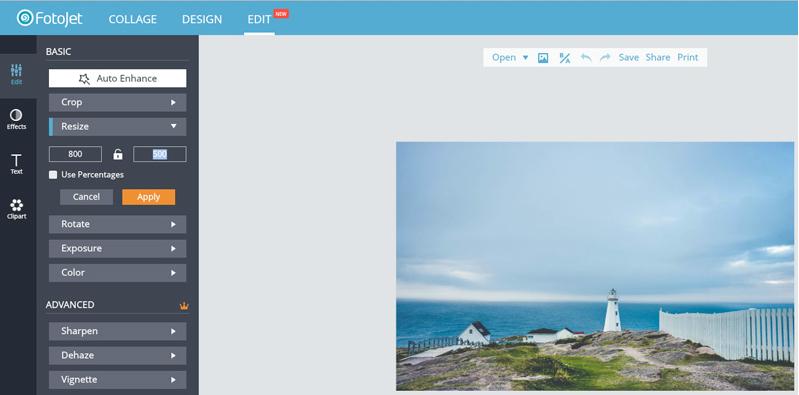
Task: Click the orange Apply button
Action: click(149, 197)
